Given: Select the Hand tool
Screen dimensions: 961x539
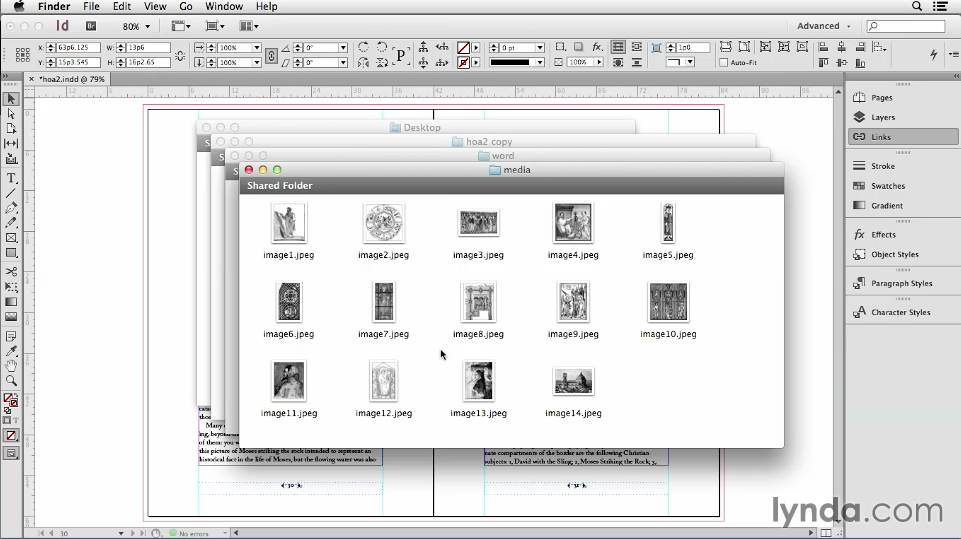Looking at the screenshot, I should 11,365.
